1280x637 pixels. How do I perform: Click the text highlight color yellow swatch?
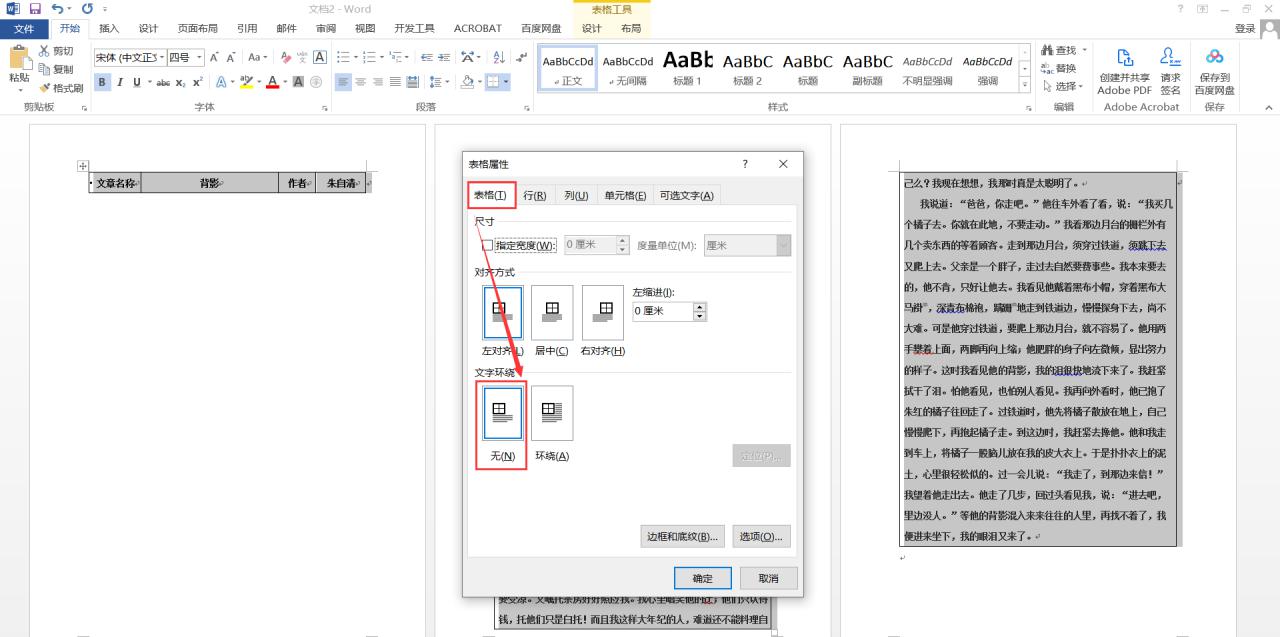[246, 82]
